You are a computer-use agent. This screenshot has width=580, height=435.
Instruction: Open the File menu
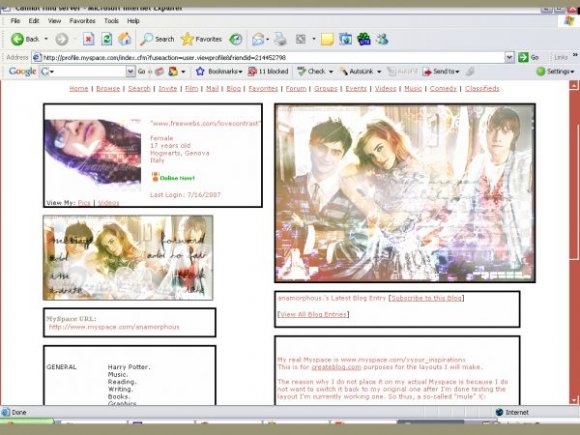[15, 21]
